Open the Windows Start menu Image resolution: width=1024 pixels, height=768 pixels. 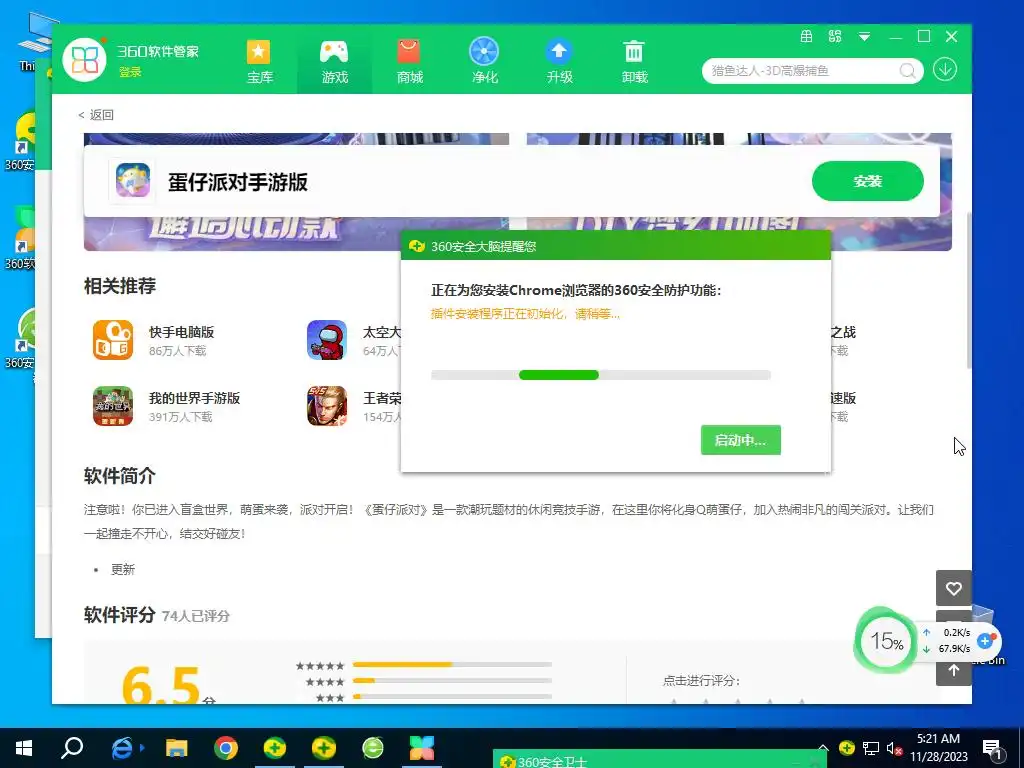click(24, 748)
